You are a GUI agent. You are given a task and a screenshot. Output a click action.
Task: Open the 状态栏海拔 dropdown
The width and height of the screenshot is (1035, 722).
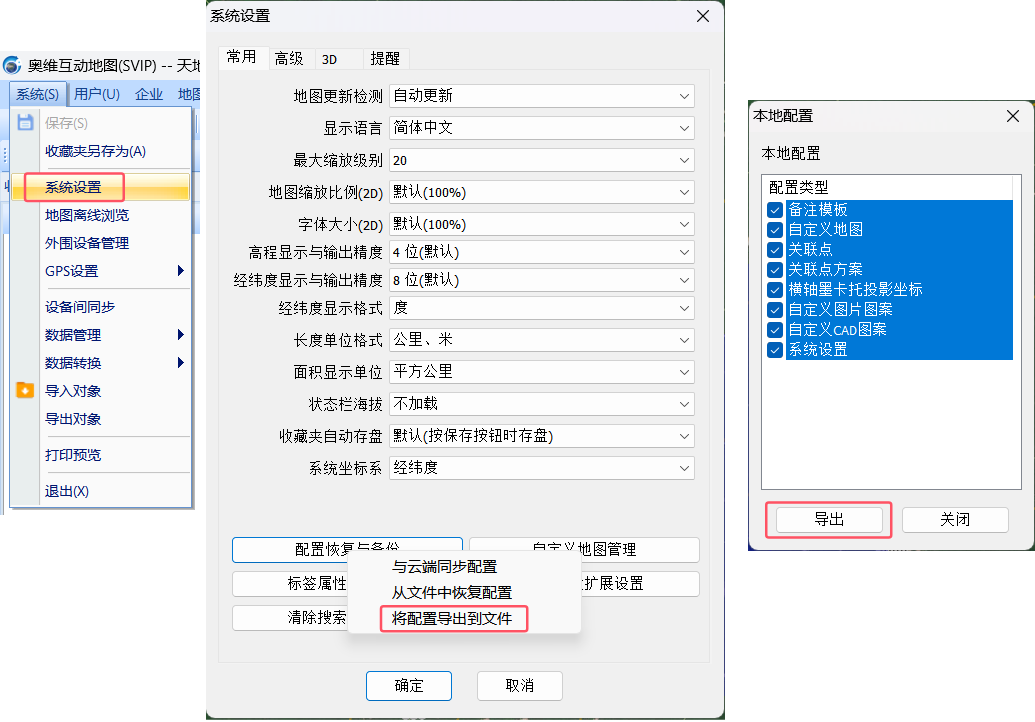point(542,404)
